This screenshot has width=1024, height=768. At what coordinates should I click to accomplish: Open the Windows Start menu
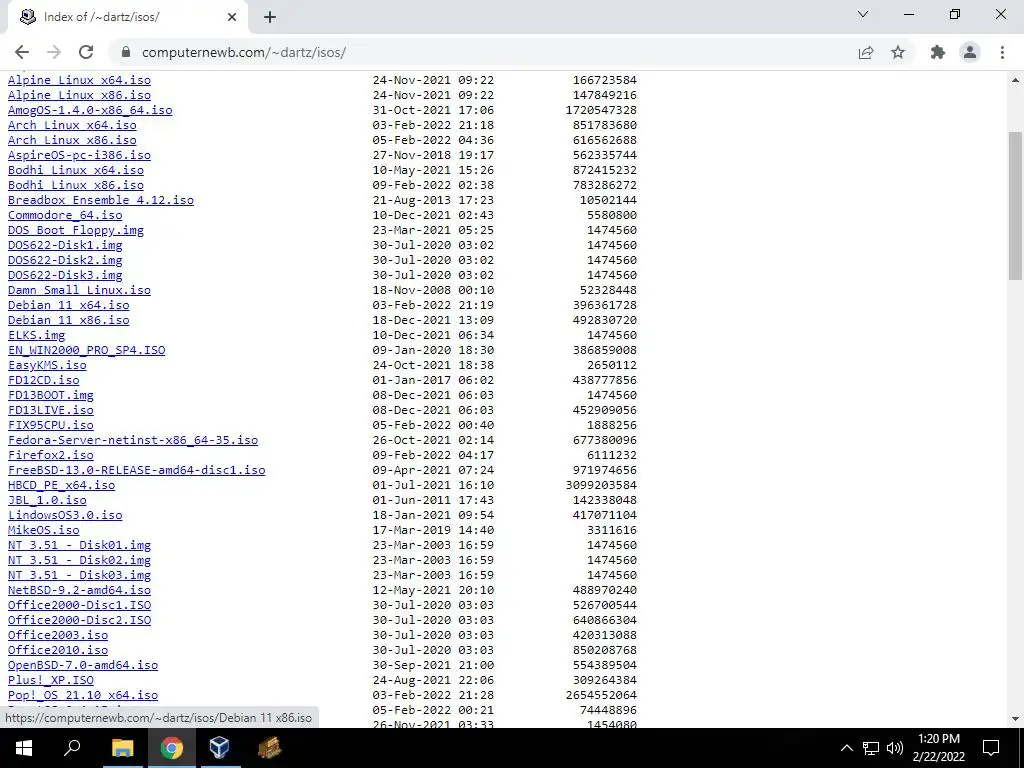[24, 748]
